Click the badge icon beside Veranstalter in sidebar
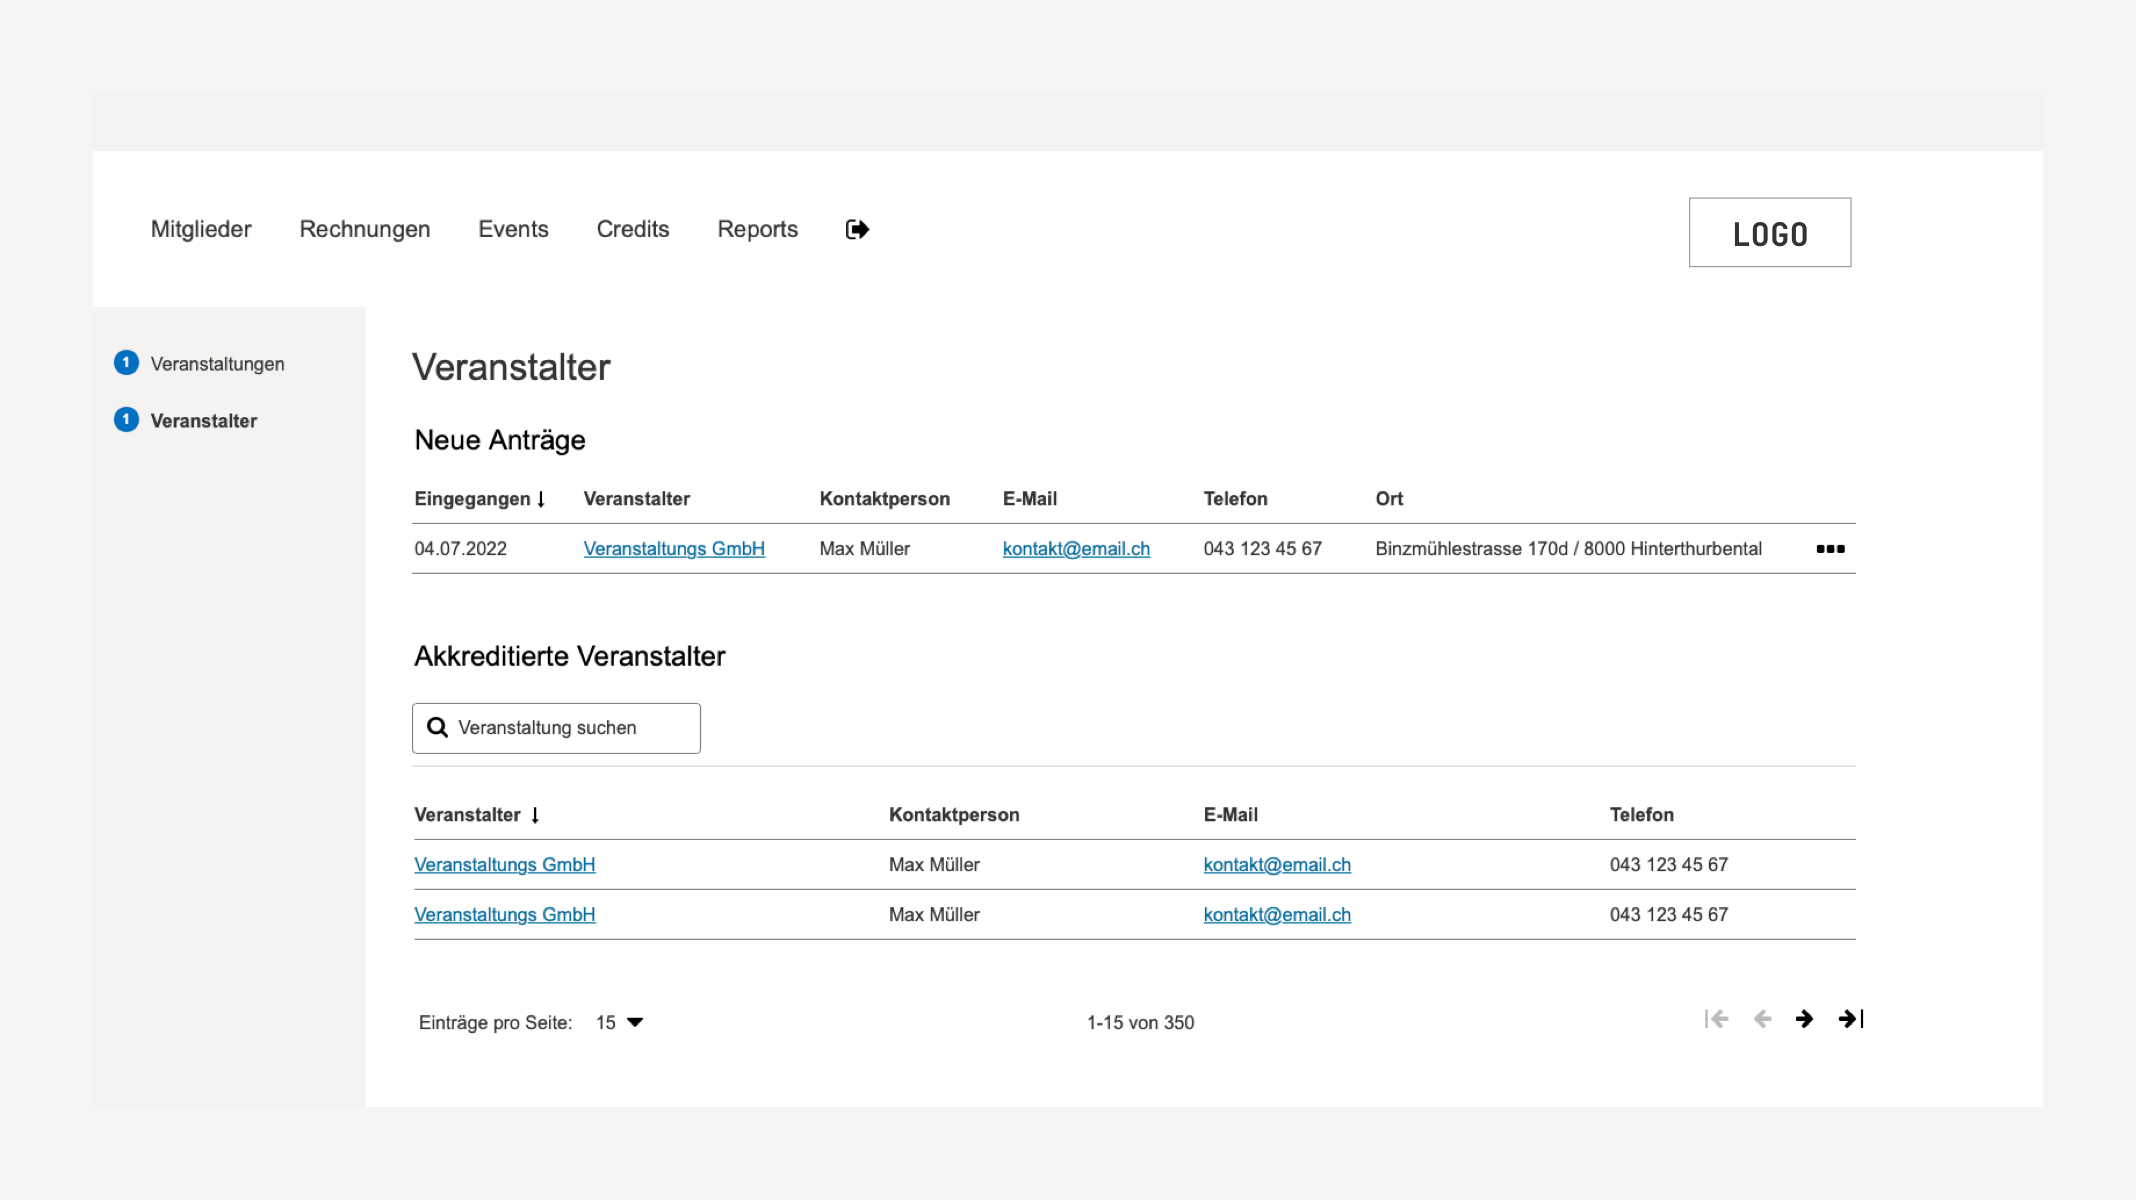Screen dimensions: 2136x1200 point(126,420)
